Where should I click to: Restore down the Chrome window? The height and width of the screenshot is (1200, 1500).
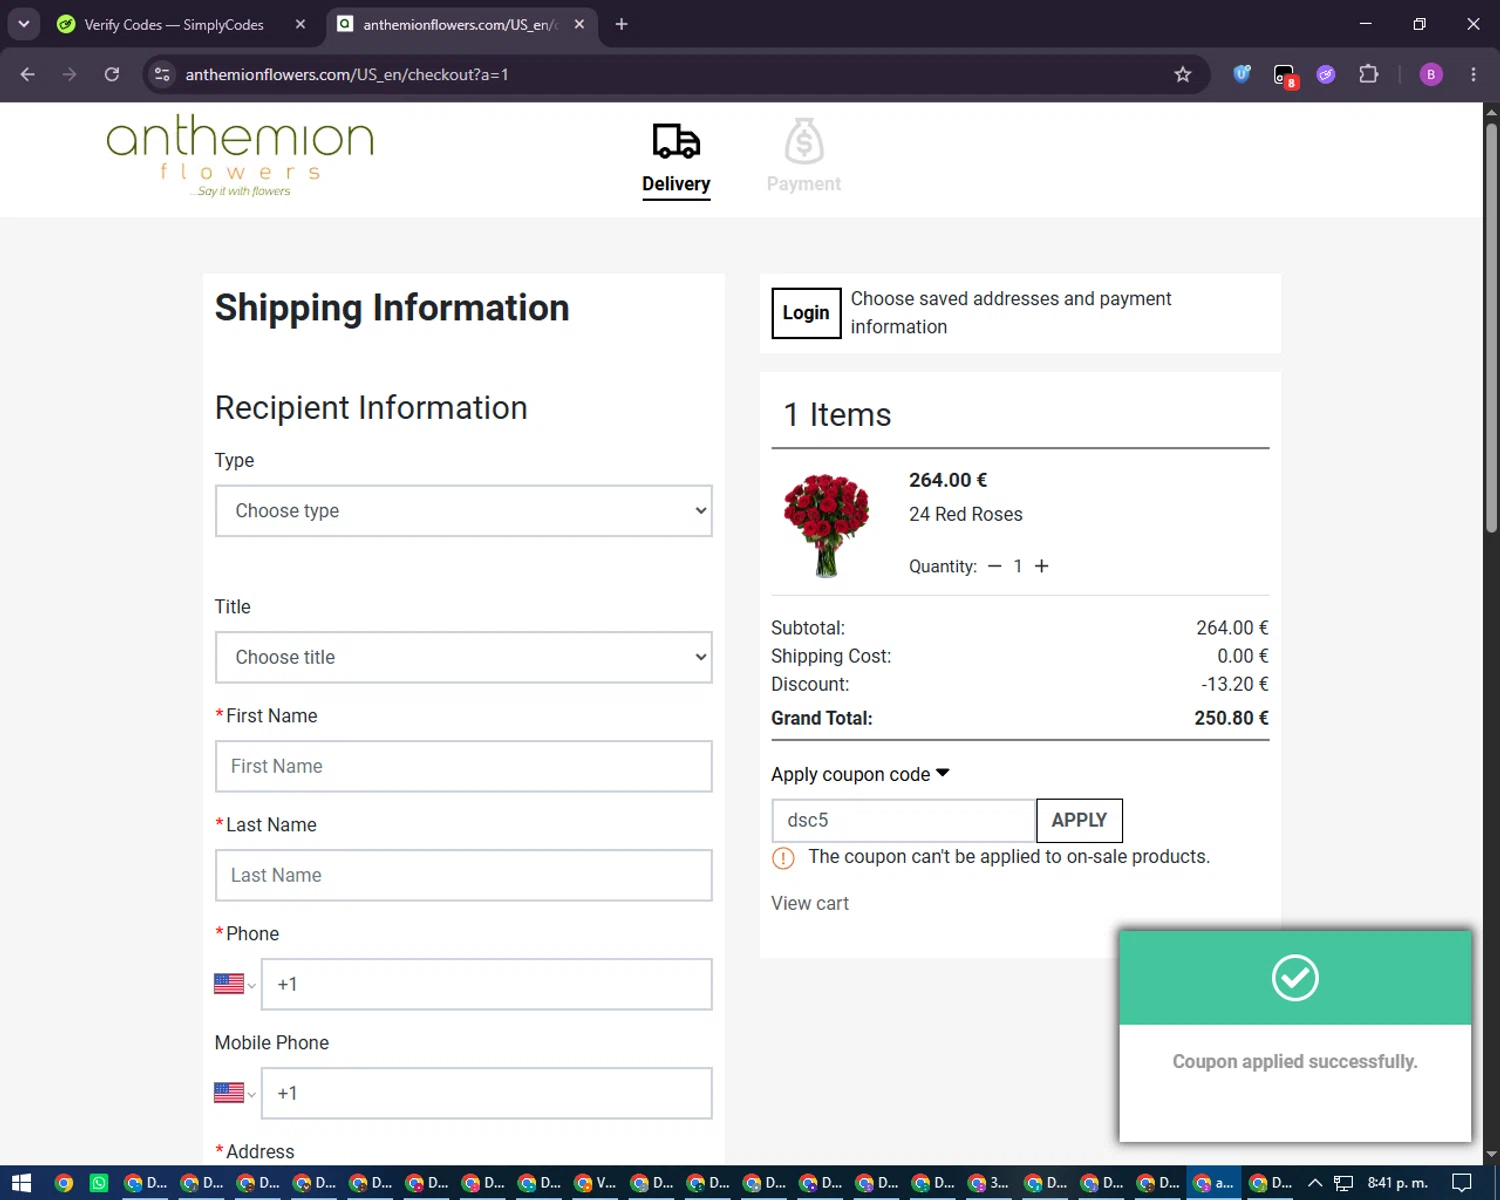click(1419, 24)
